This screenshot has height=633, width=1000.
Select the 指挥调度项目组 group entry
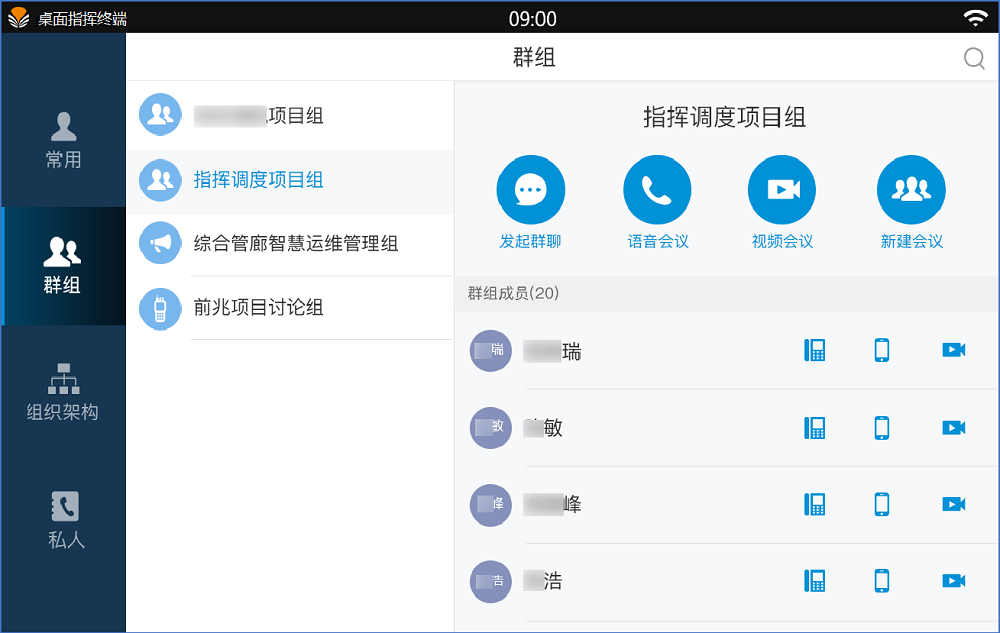tap(258, 180)
